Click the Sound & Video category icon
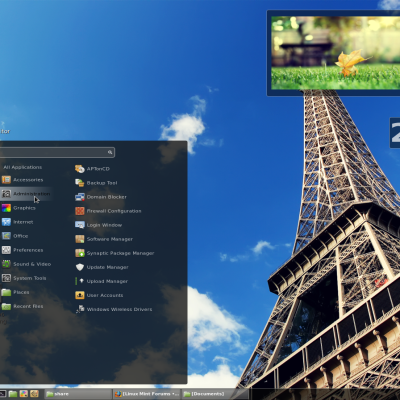Image resolution: width=400 pixels, height=400 pixels. (x=6, y=264)
